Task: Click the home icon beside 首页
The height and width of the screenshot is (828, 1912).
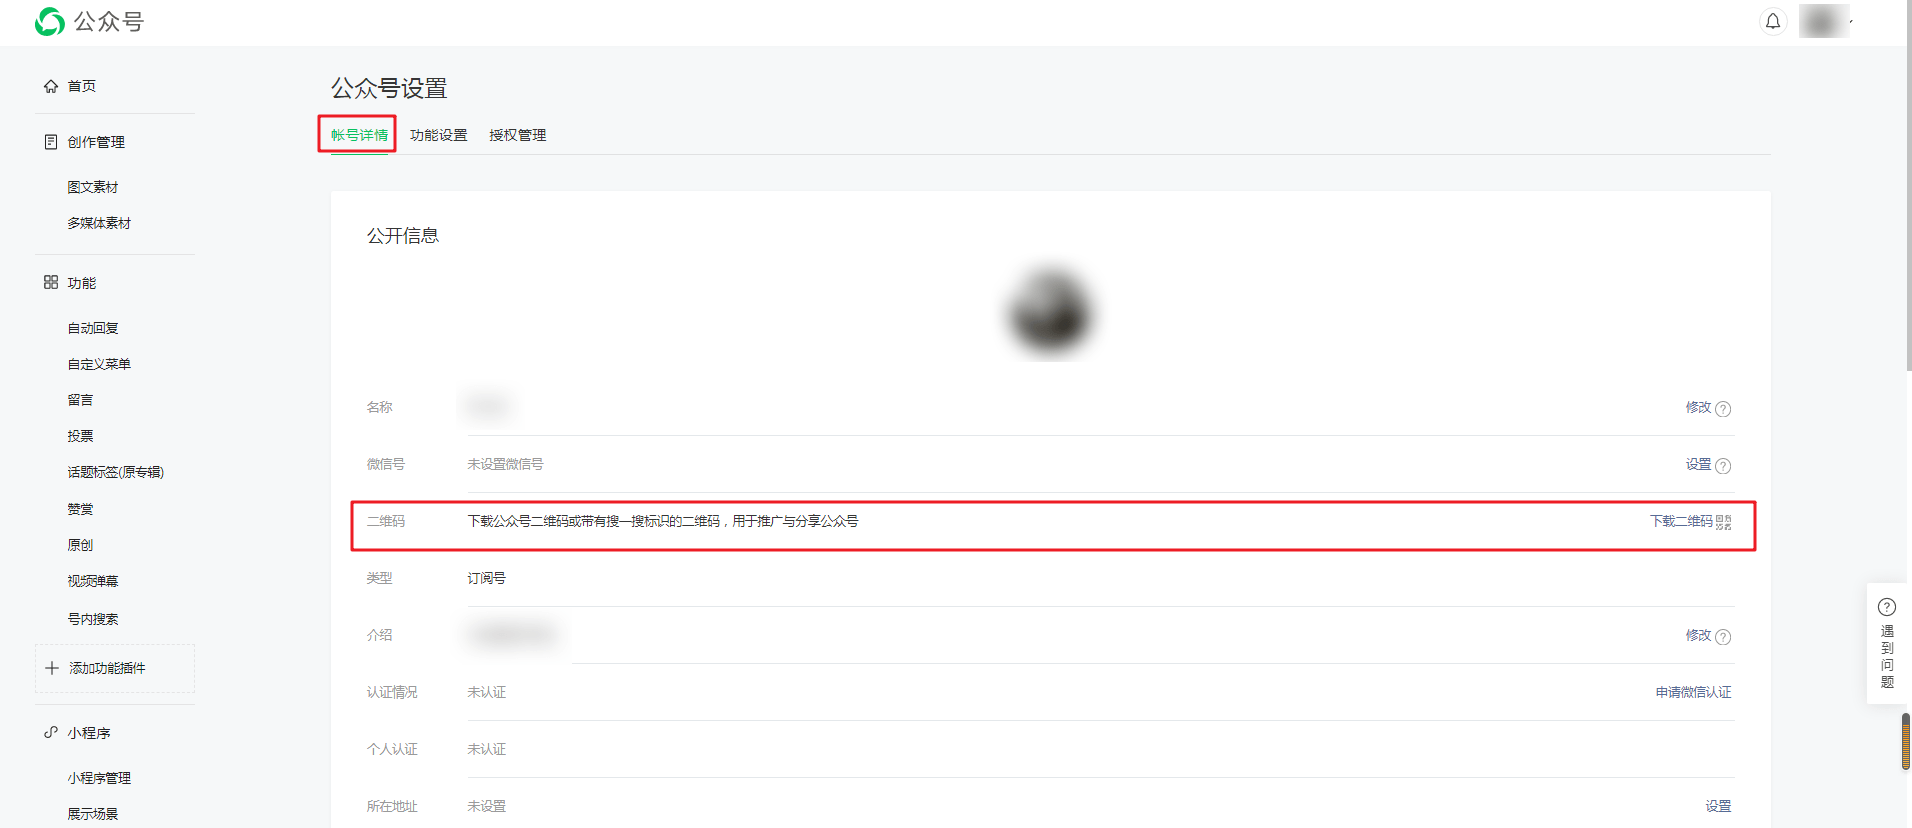Action: (51, 86)
